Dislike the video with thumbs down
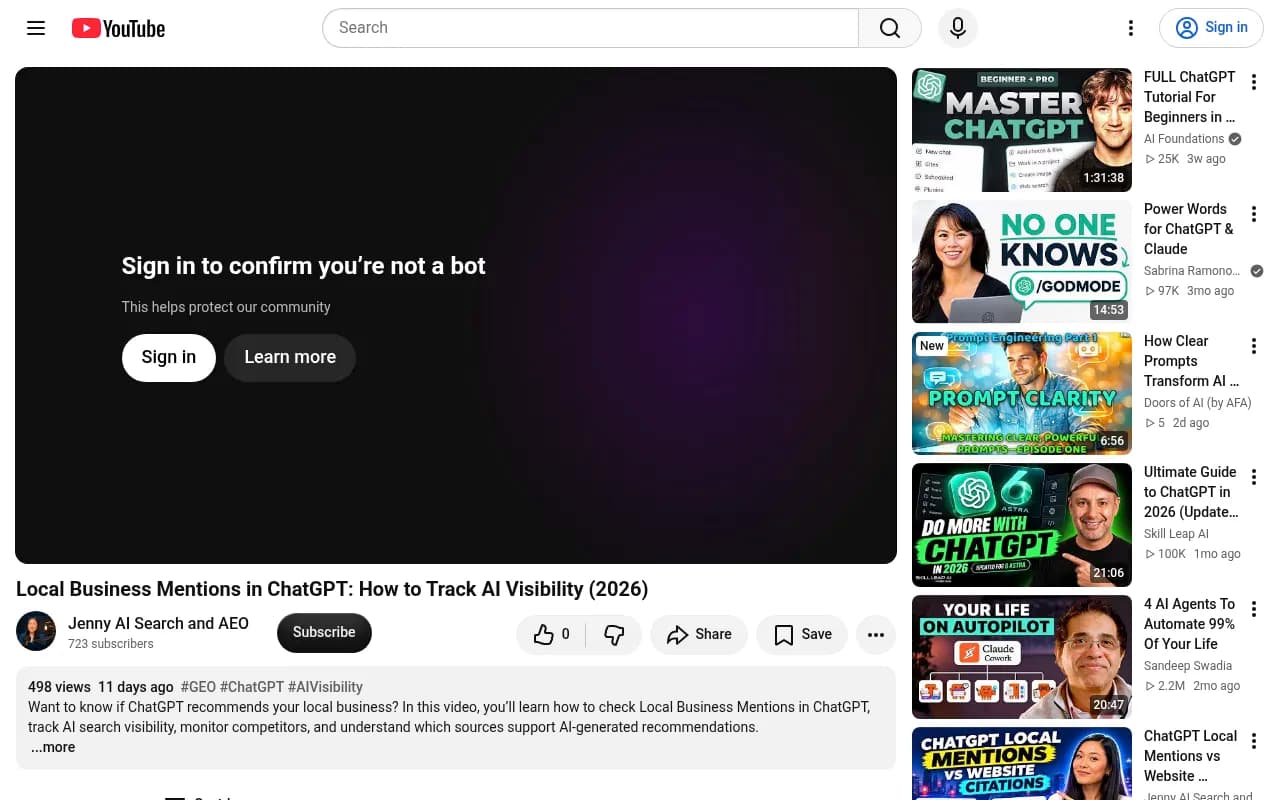The image size is (1280, 800). tap(614, 634)
